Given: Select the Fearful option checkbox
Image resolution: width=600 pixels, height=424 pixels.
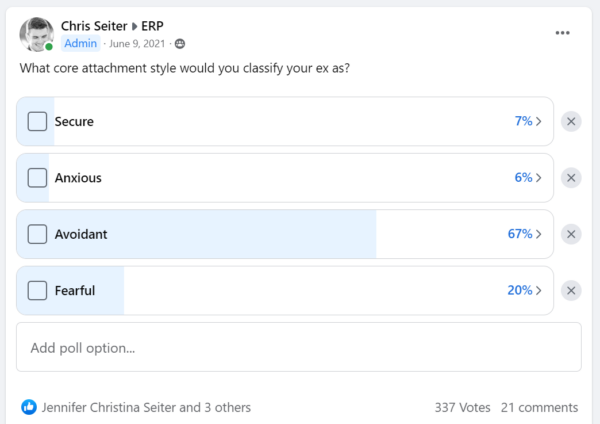Looking at the screenshot, I should pyautogui.click(x=37, y=290).
